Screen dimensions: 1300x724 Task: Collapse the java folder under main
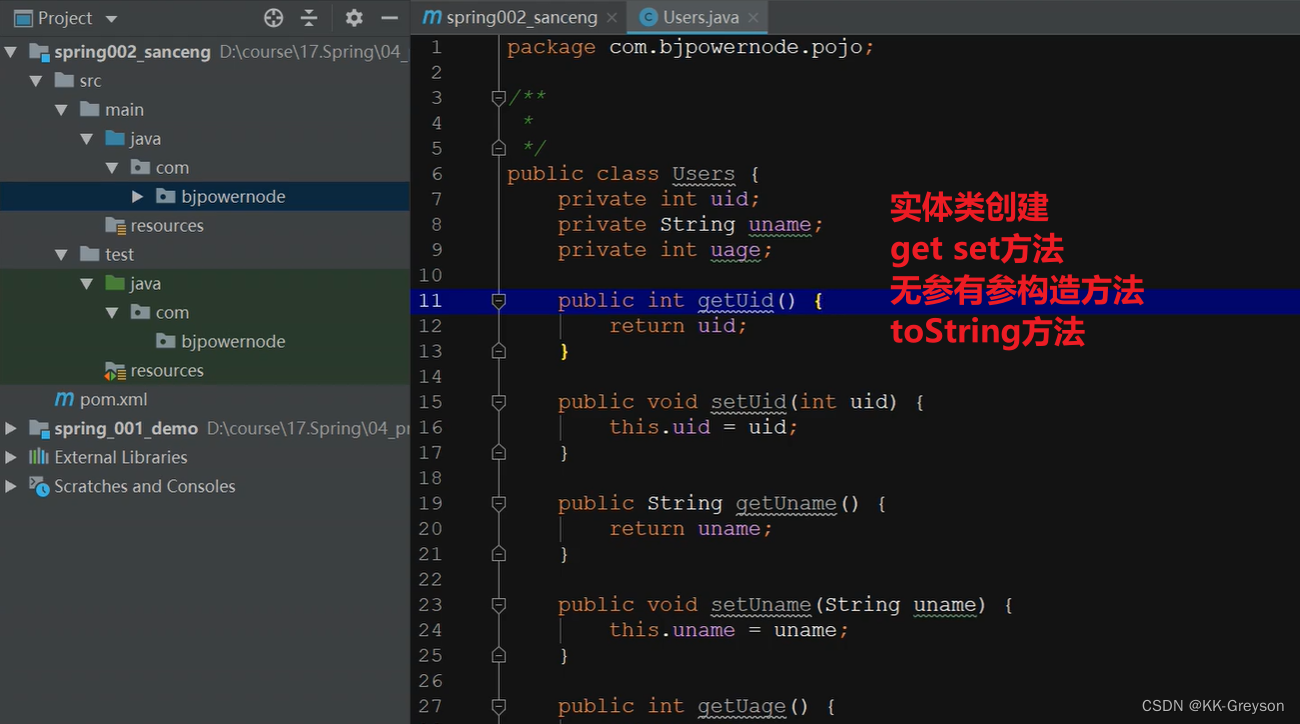[87, 139]
